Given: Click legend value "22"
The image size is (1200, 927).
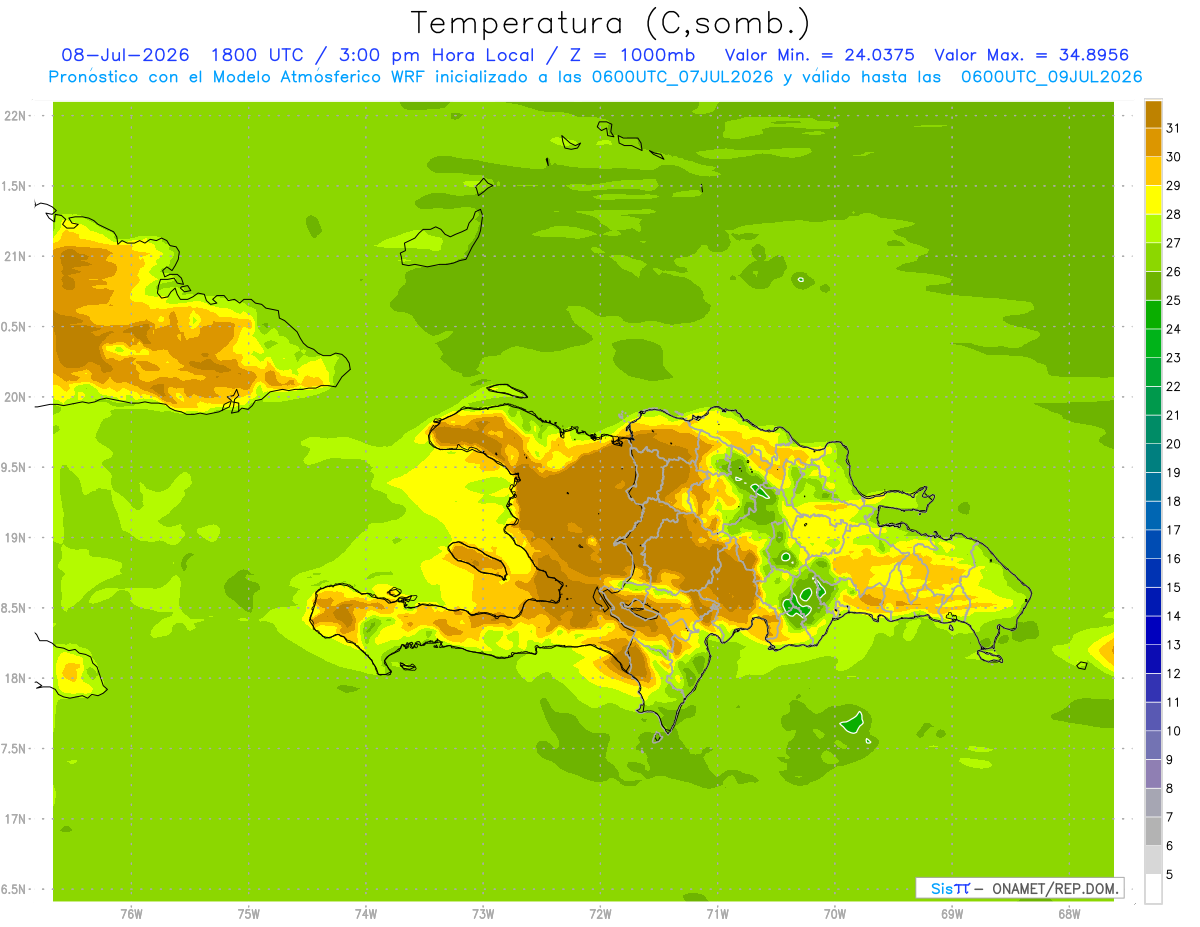Looking at the screenshot, I should click(1173, 387).
